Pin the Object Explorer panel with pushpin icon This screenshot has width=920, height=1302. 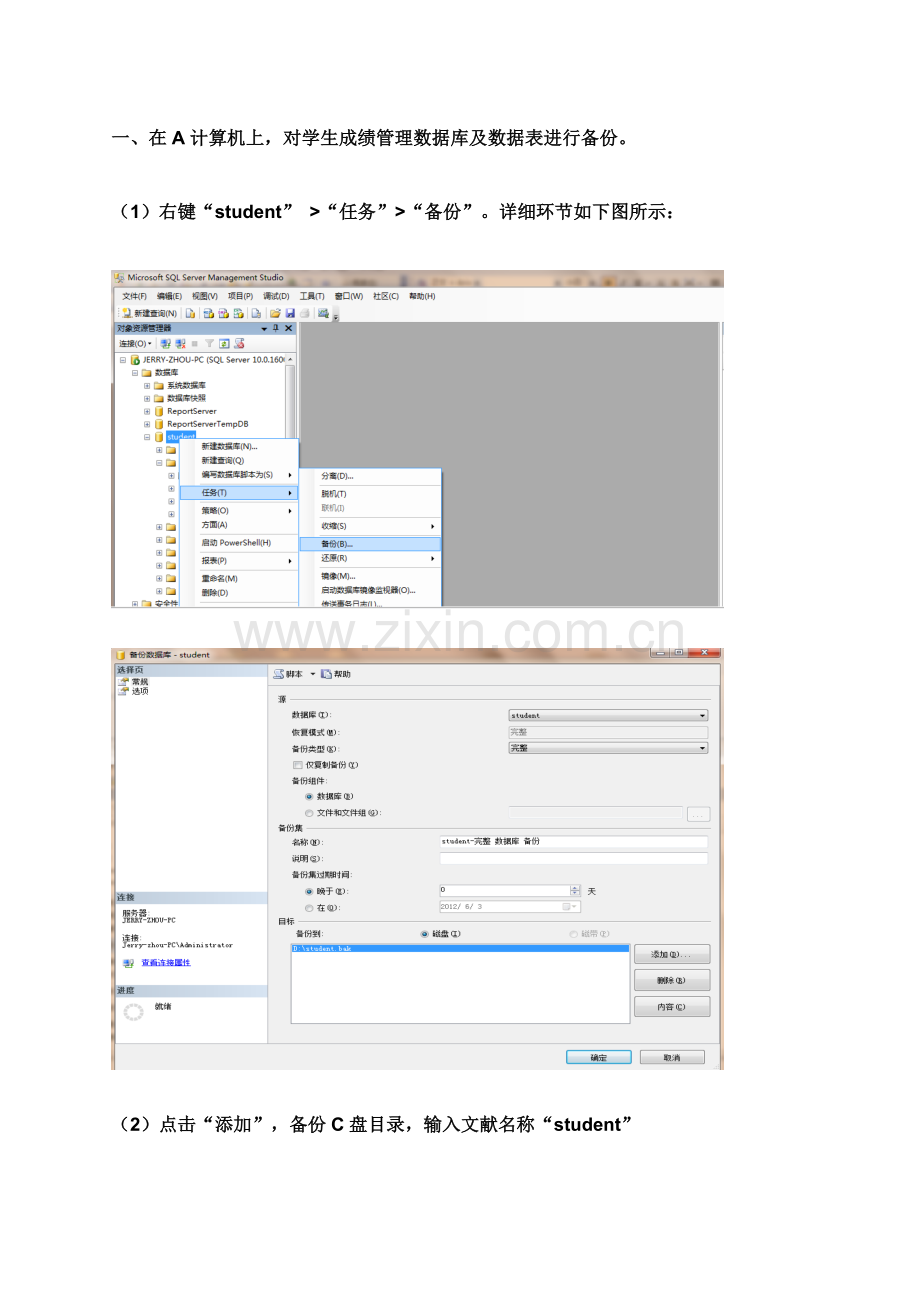point(276,328)
